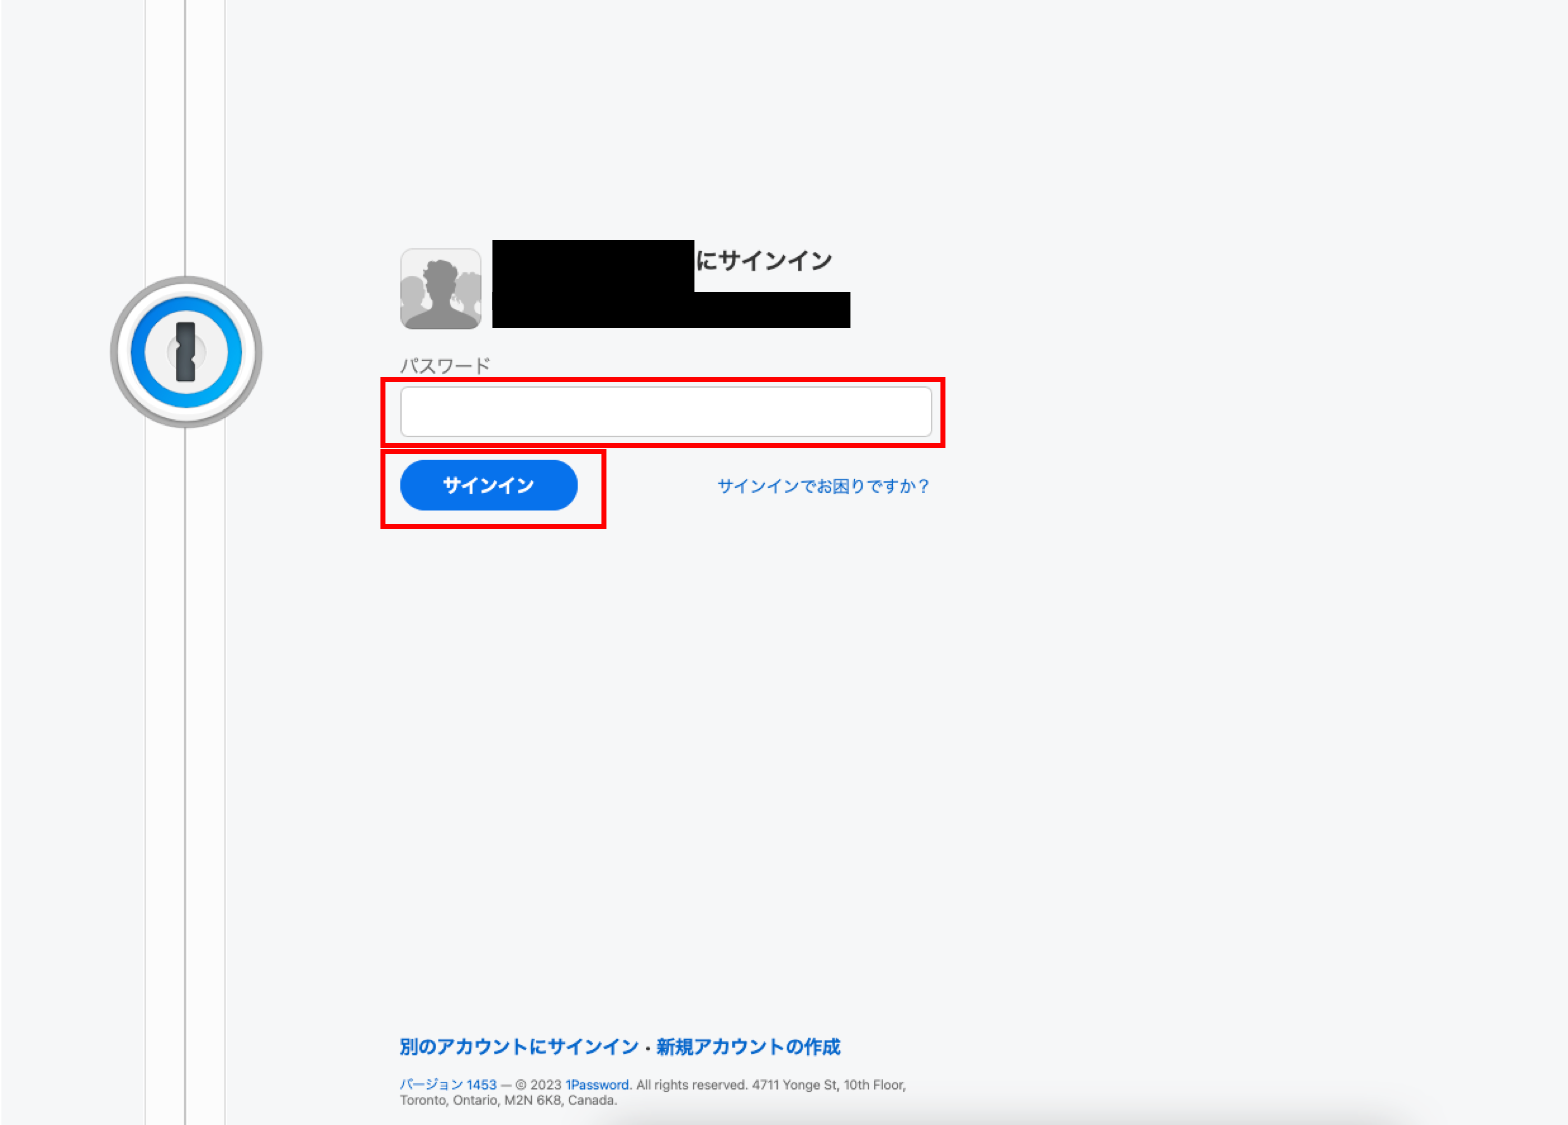Click the team account avatar image
The image size is (1568, 1125).
(x=441, y=289)
